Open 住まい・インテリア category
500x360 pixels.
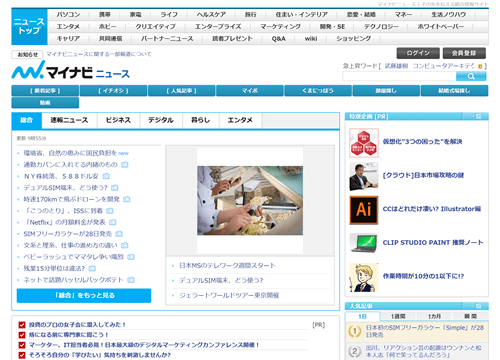pos(301,15)
